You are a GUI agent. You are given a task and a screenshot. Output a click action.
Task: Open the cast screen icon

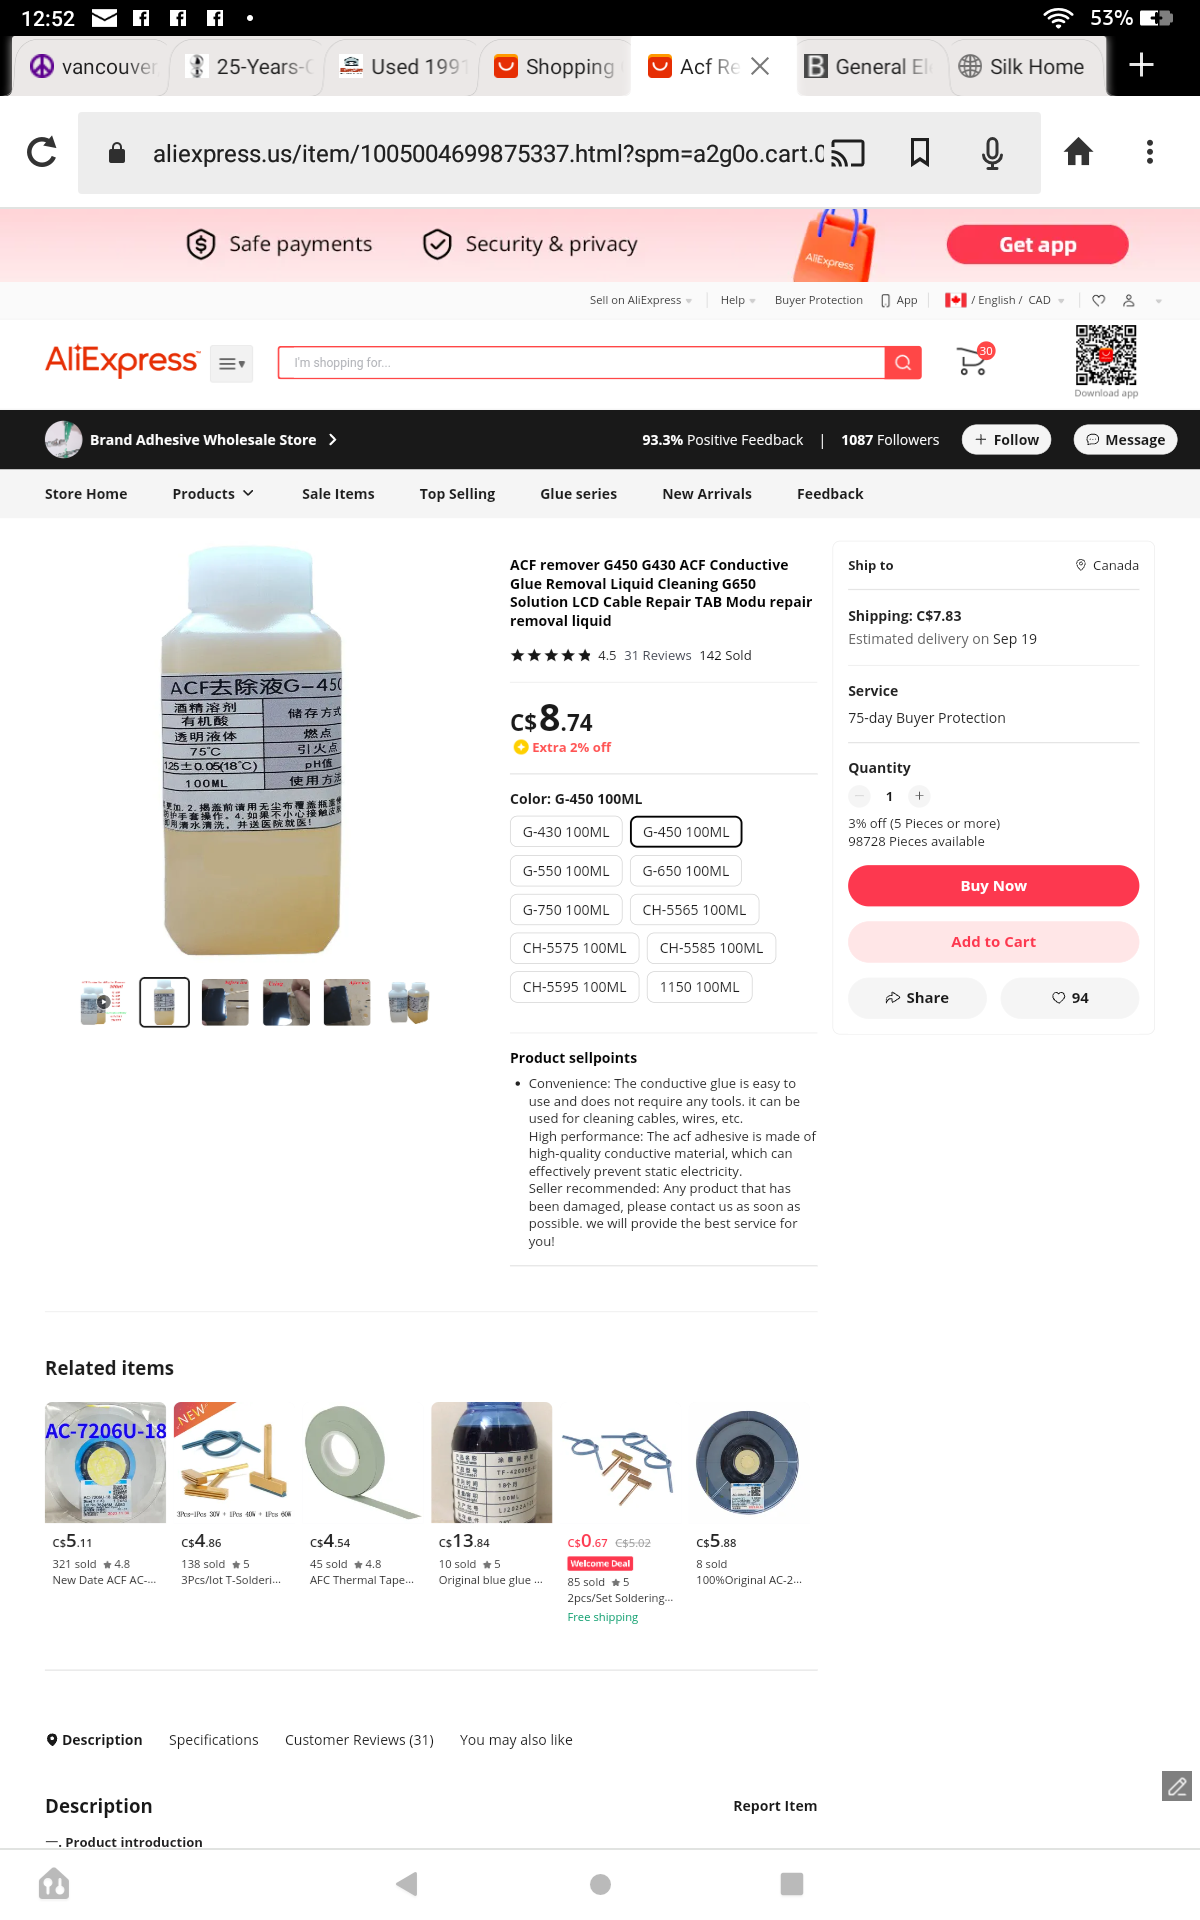tap(848, 153)
